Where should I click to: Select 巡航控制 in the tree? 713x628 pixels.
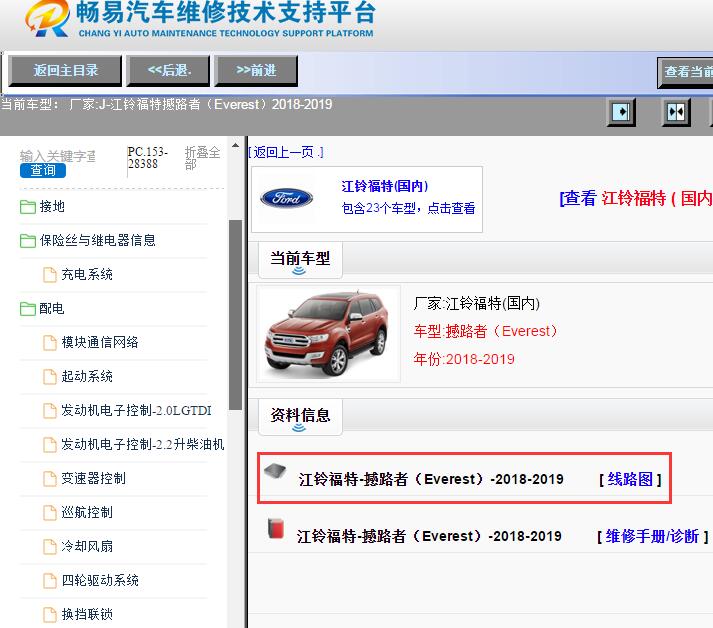pos(87,512)
